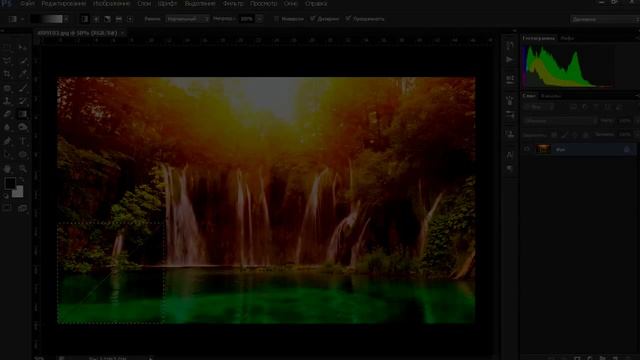Open the foreground color swatch
This screenshot has width=640, height=360.
(x=10, y=183)
